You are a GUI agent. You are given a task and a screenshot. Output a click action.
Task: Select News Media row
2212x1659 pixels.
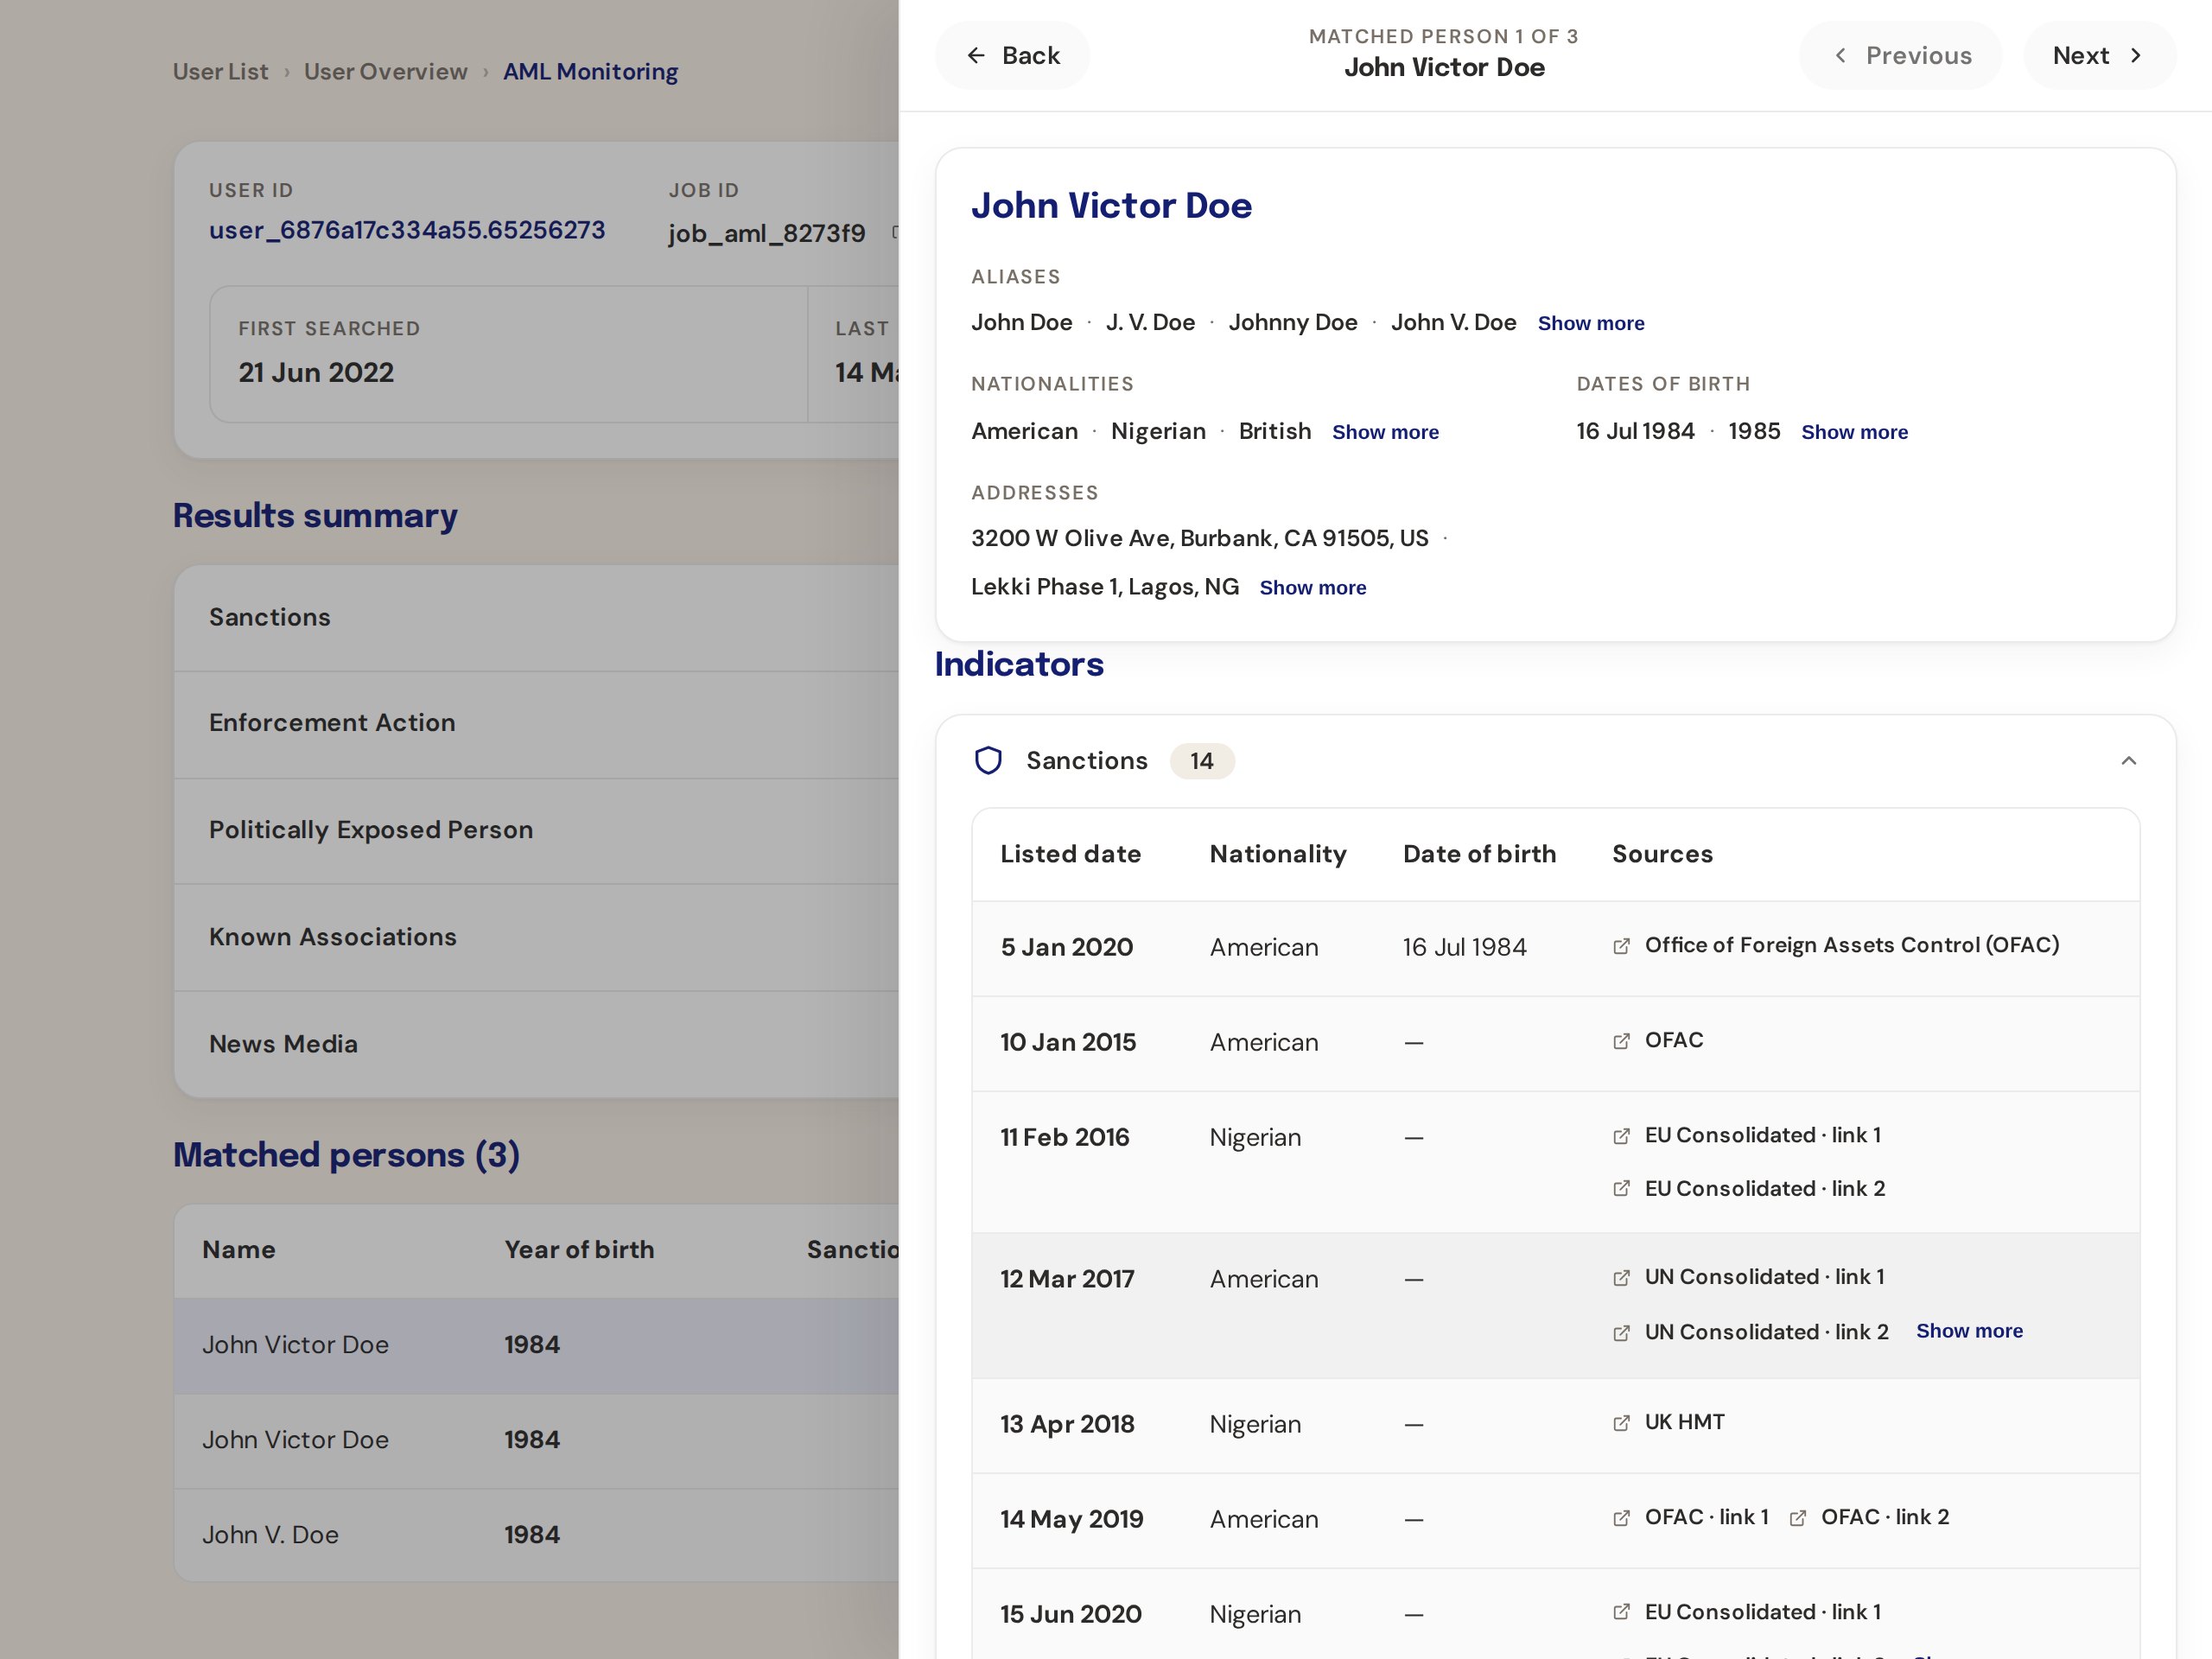tap(536, 1045)
